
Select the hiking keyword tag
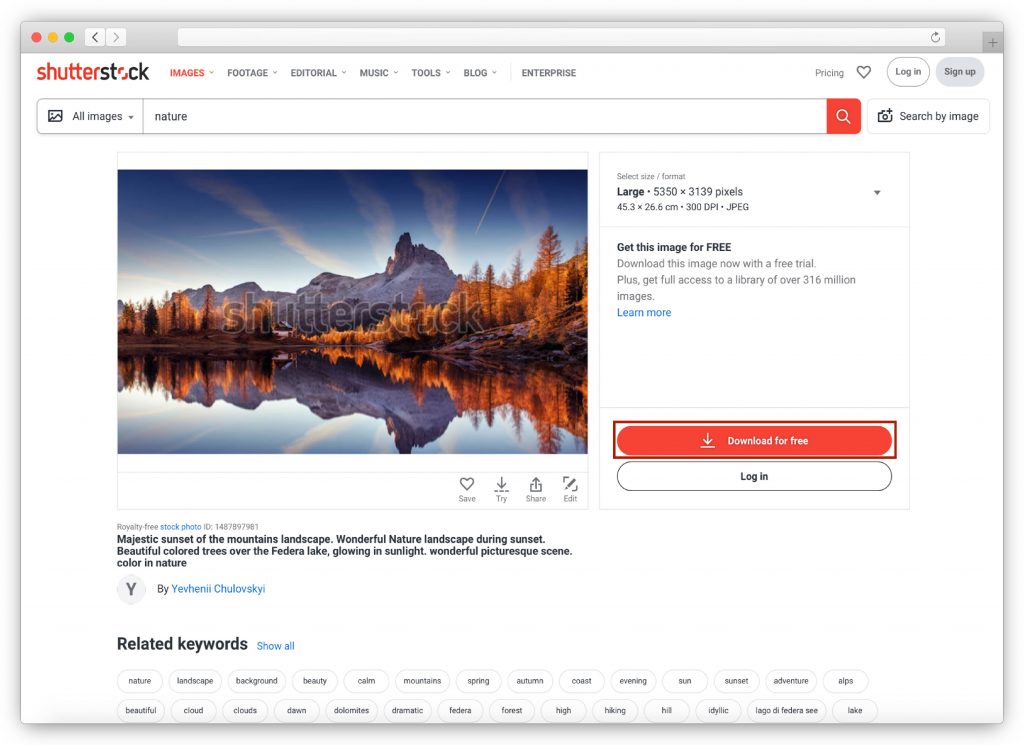pos(615,710)
